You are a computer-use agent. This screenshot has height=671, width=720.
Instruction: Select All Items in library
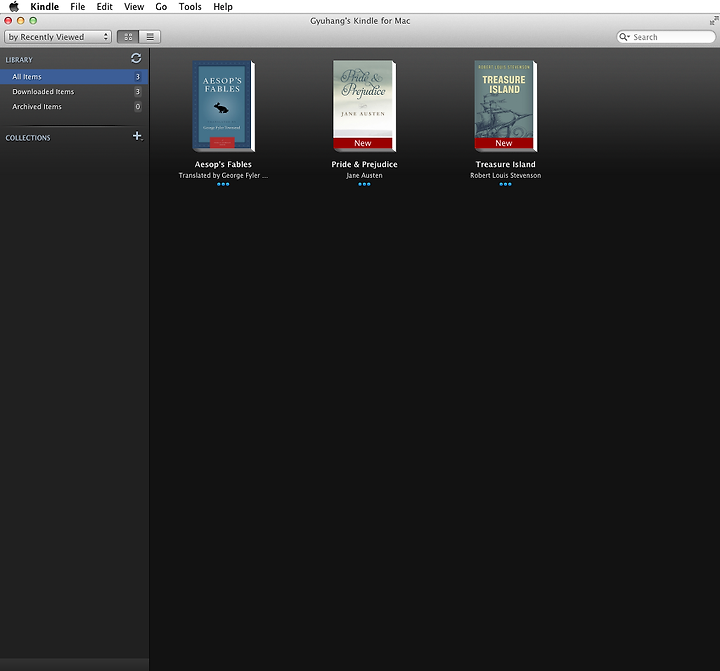click(x=74, y=77)
